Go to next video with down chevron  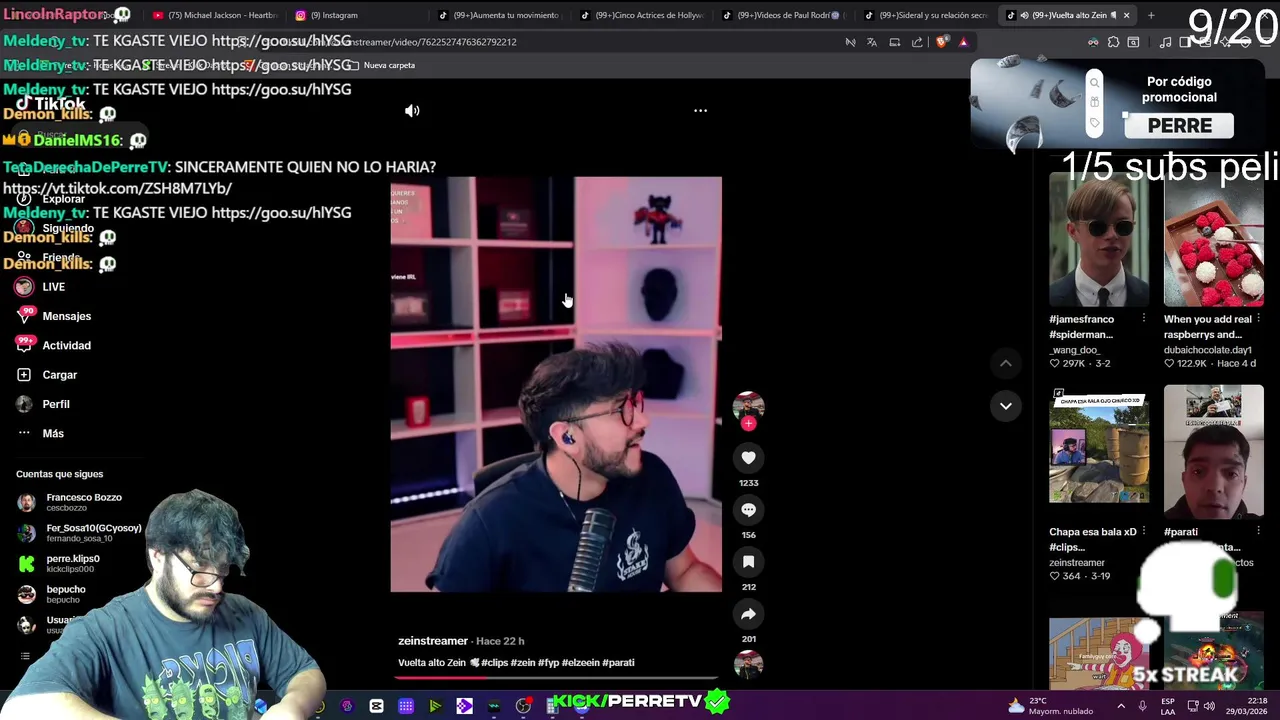click(x=1005, y=406)
